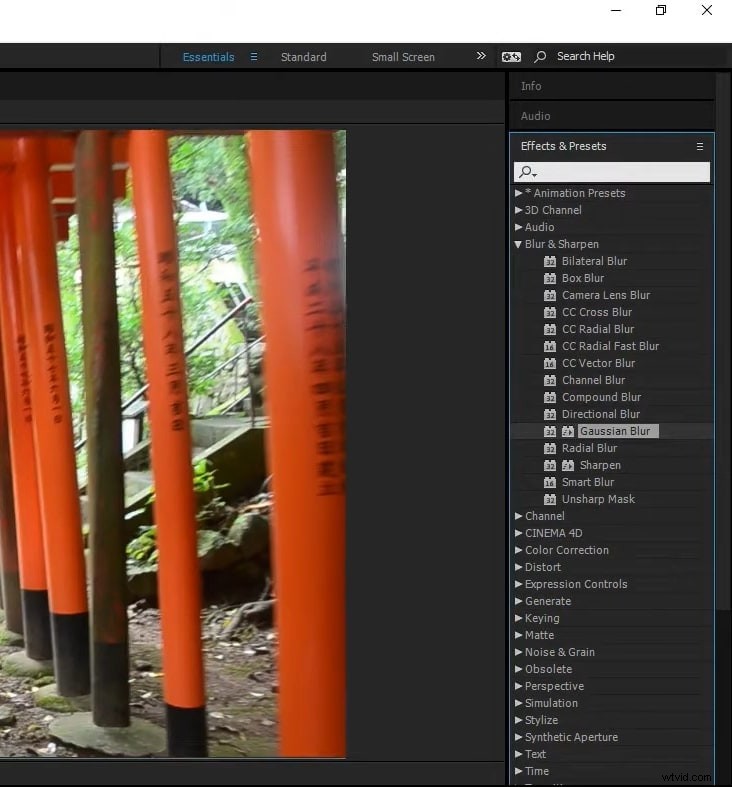
Task: Expand the Distort effects category
Action: (x=518, y=567)
